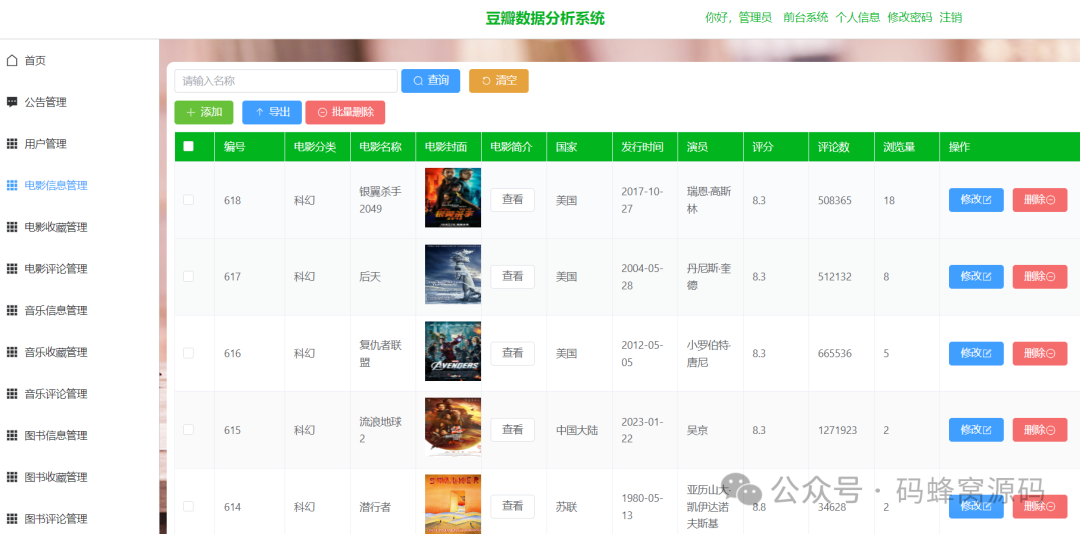1080x534 pixels.
Task: Click the minus icon in row 615's 删除 button
Action: [1050, 430]
